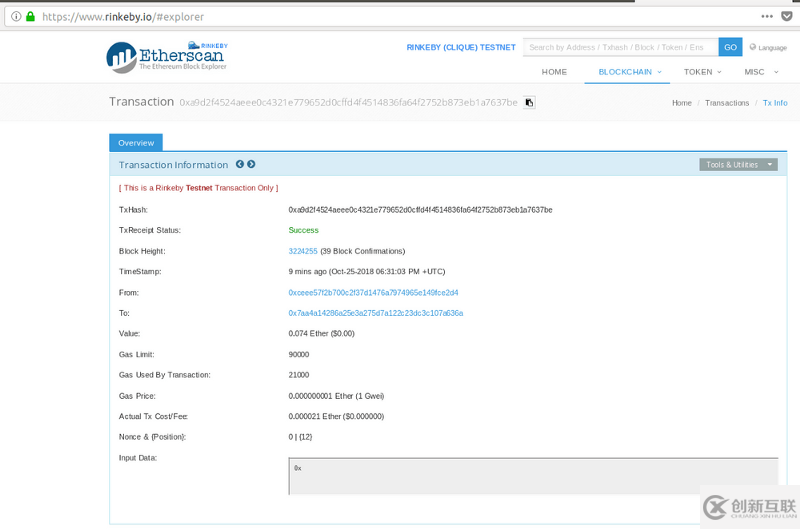The height and width of the screenshot is (529, 800).
Task: Click the Transactions breadcrumb link
Action: (727, 103)
